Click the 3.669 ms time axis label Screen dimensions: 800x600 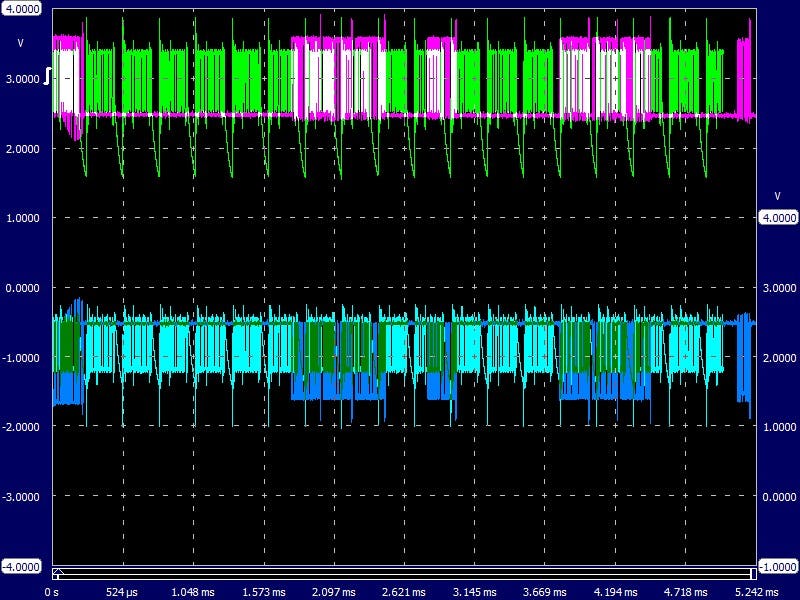pos(544,591)
